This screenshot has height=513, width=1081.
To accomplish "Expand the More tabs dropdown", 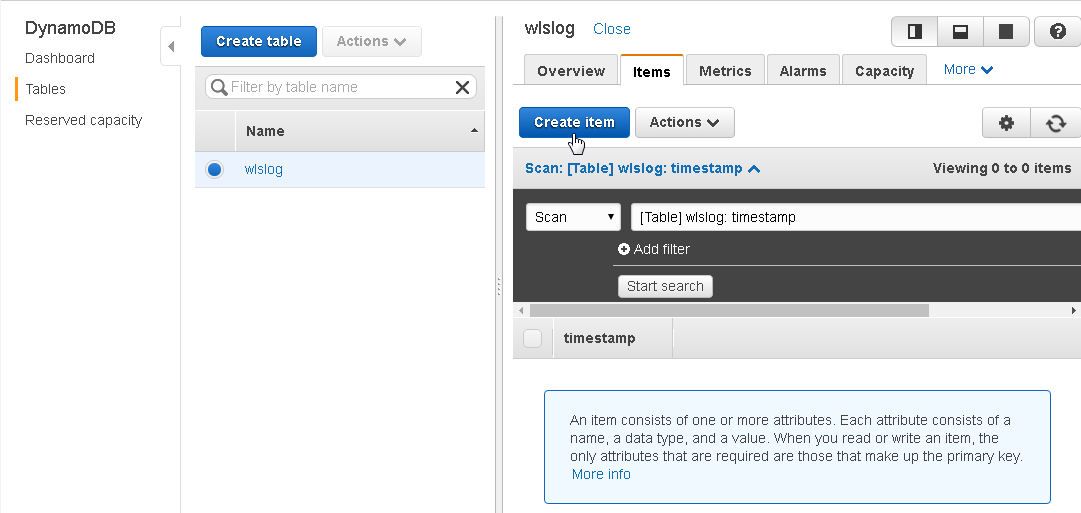I will 968,70.
